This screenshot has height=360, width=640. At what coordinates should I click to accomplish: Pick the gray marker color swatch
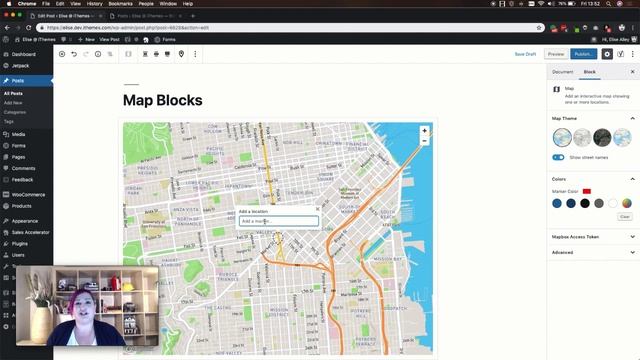(599, 203)
